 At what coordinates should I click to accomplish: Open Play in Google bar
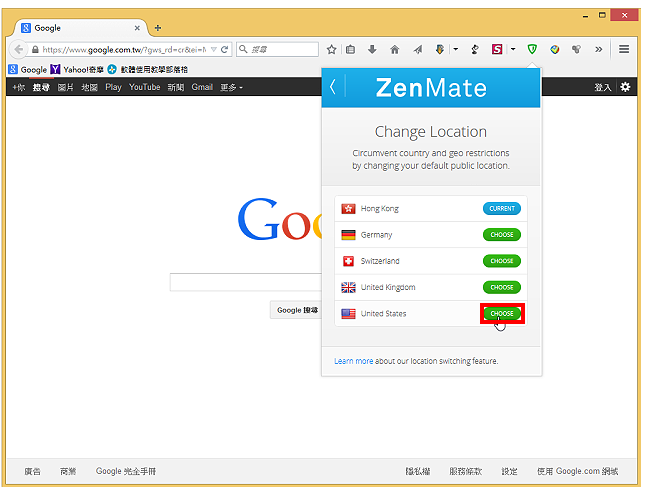(113, 87)
